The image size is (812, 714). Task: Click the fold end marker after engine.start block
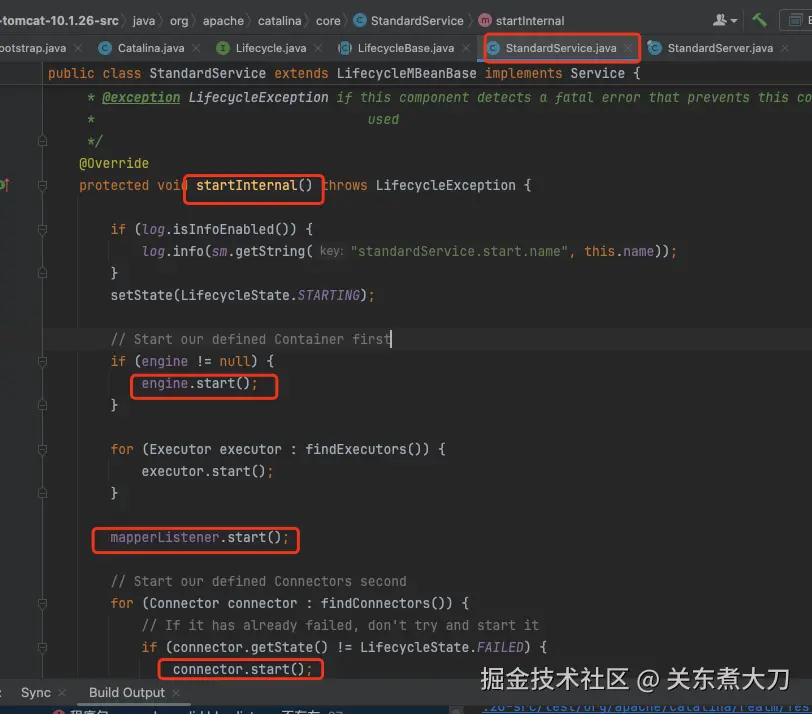tap(42, 405)
